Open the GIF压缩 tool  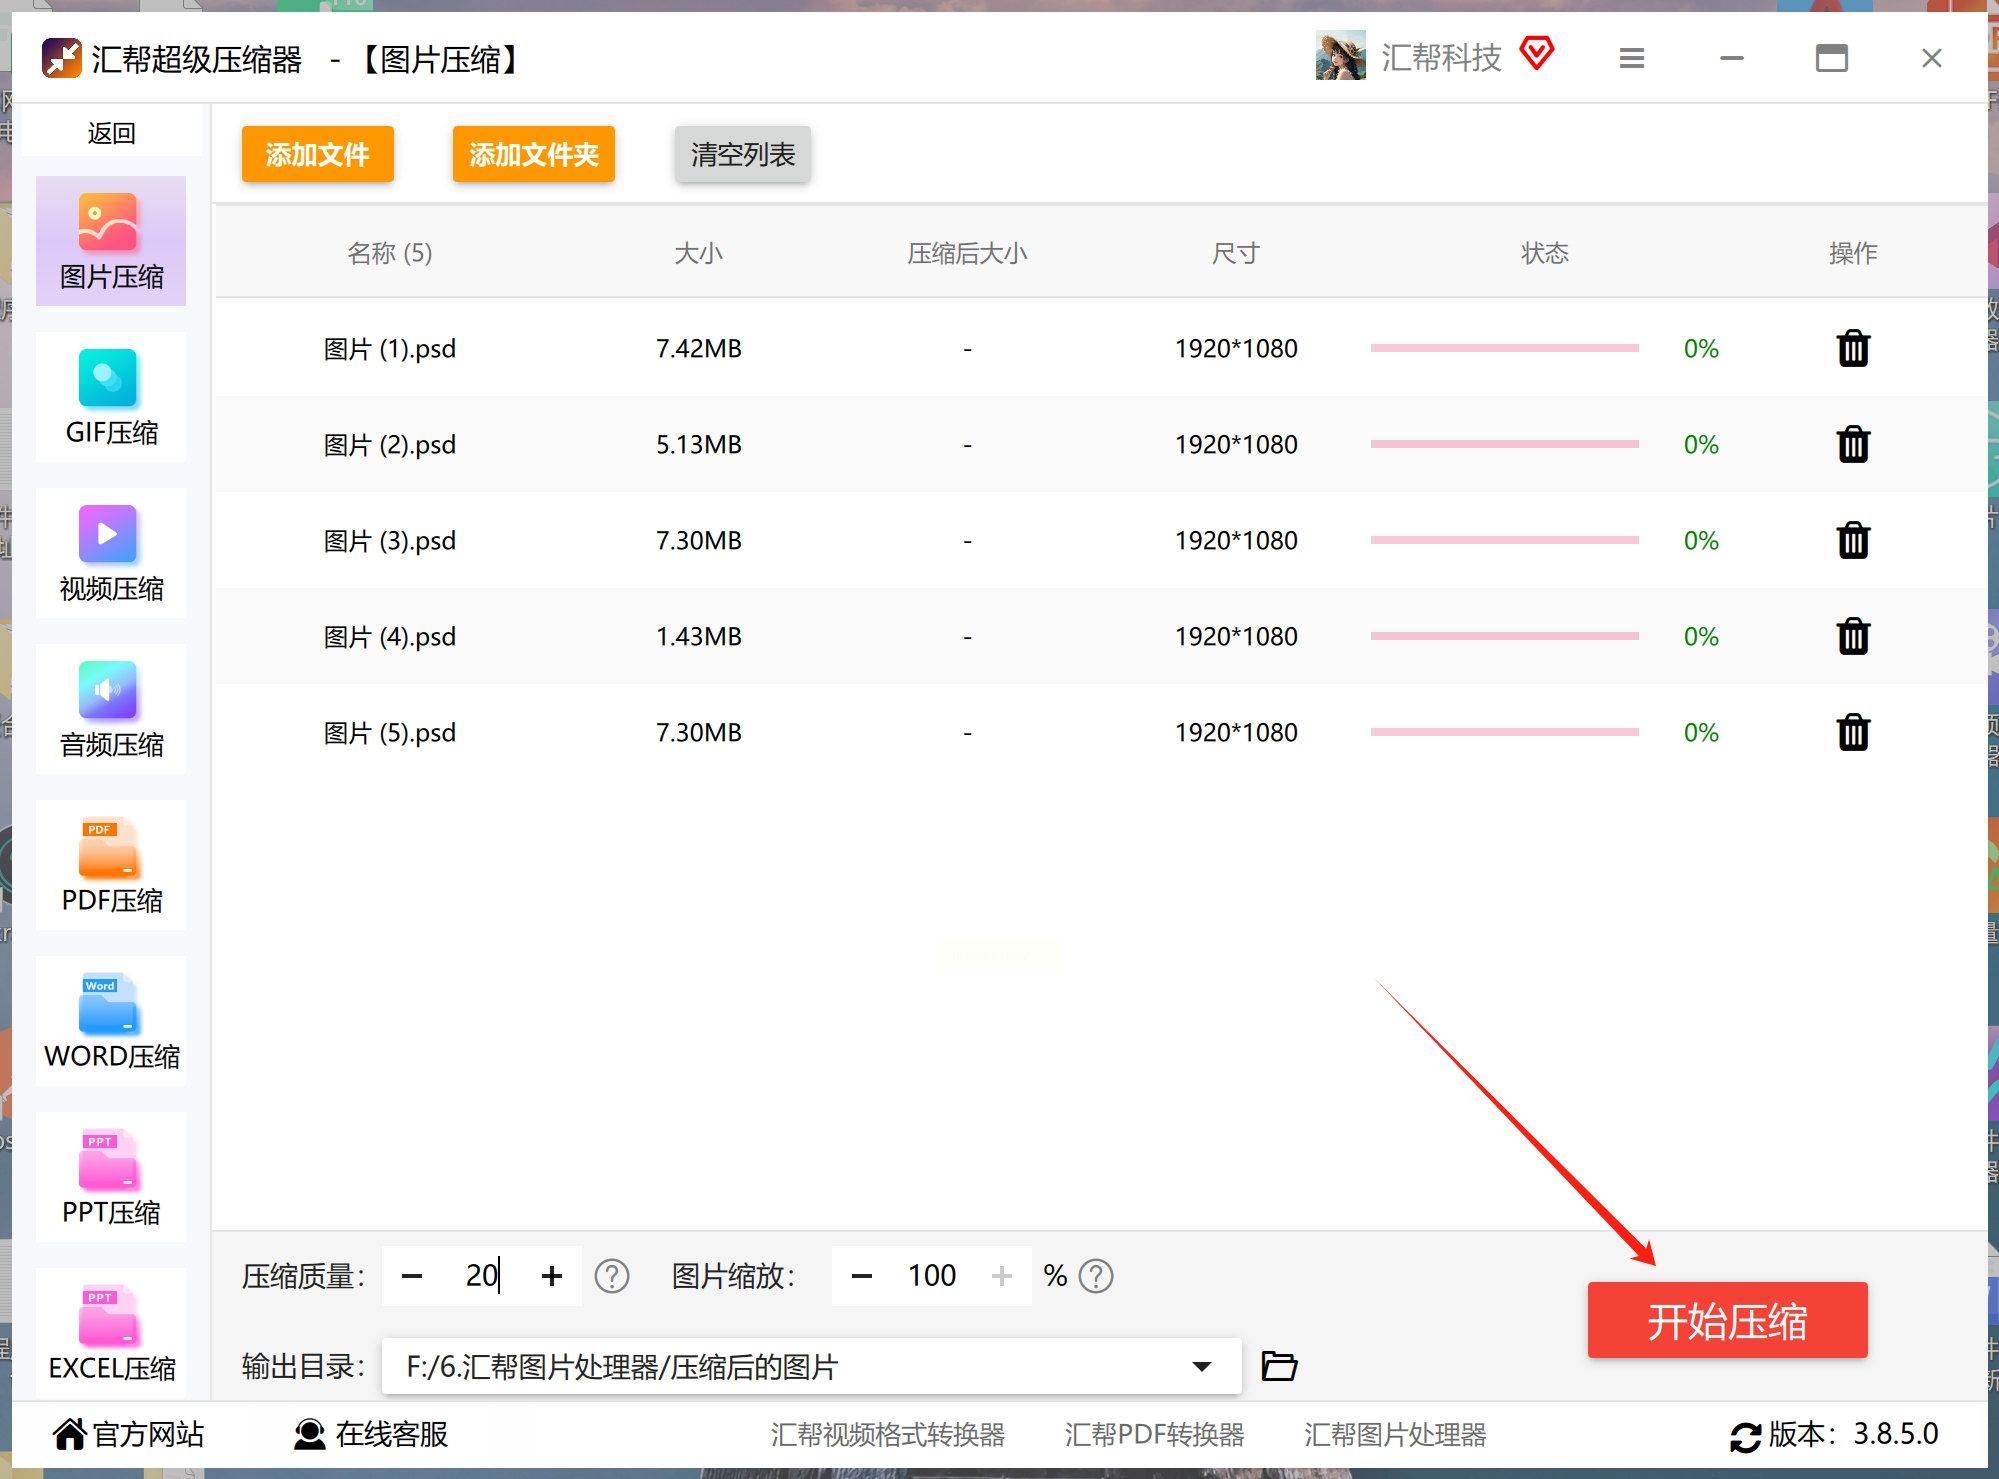[111, 397]
